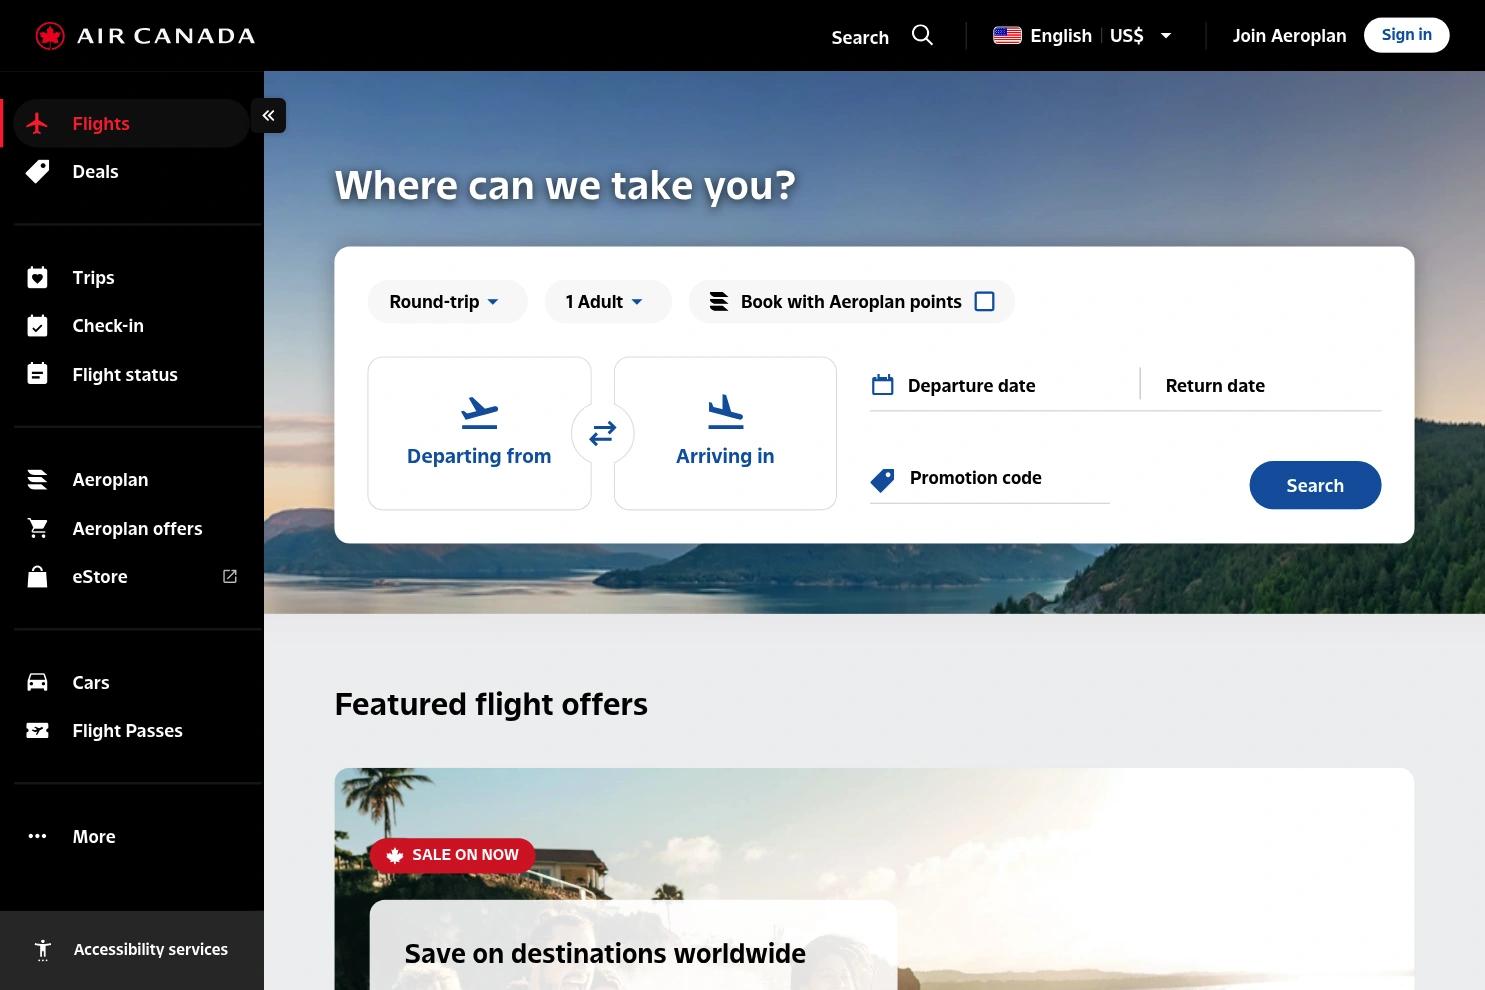
Task: Open the language and currency dropdown arrow
Action: [x=1165, y=36]
